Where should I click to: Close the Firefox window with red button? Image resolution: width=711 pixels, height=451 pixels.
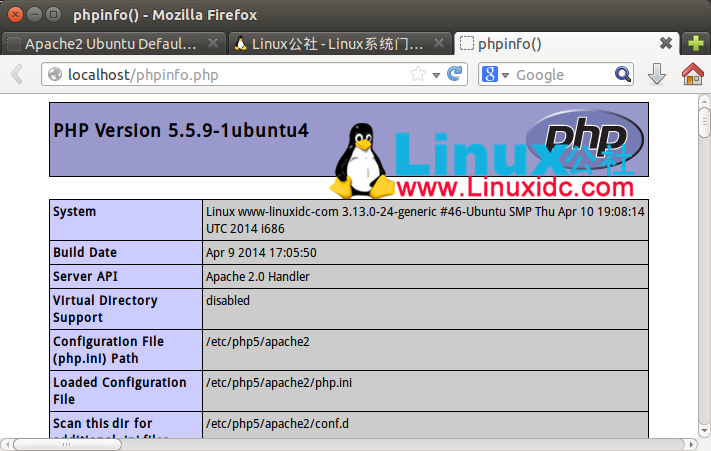click(x=15, y=15)
